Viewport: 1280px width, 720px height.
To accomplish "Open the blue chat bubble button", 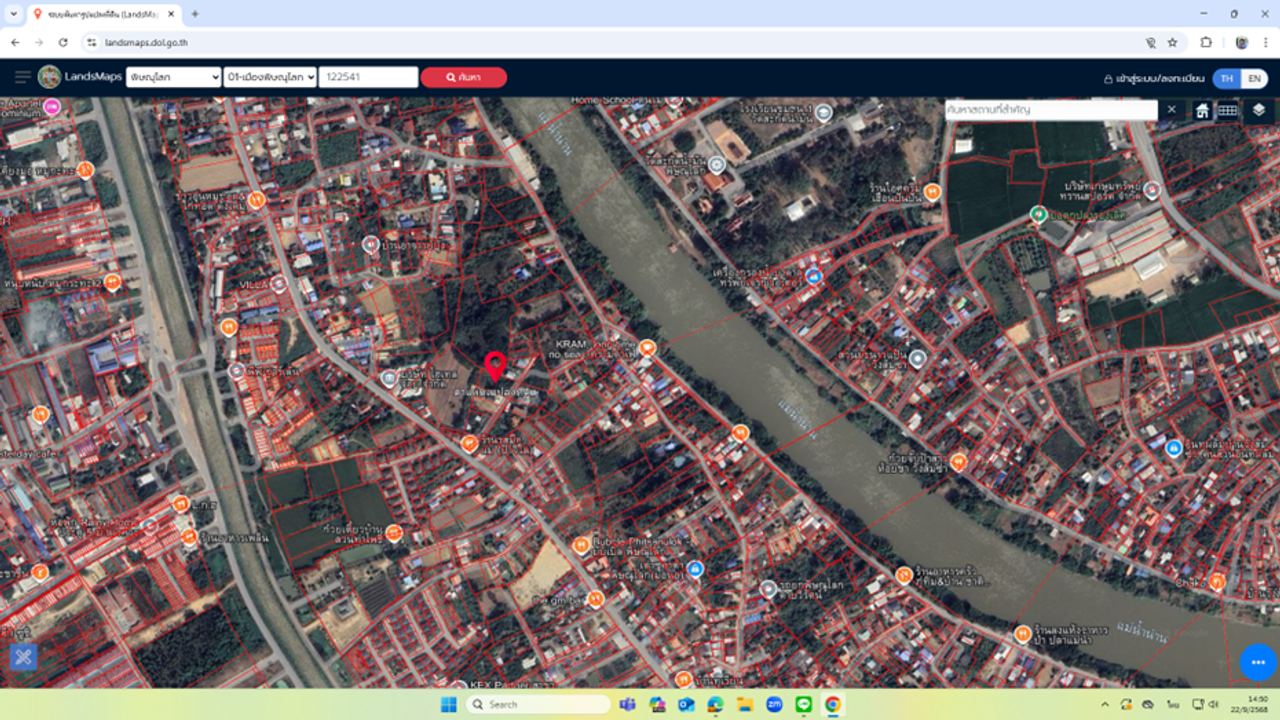I will [1257, 662].
